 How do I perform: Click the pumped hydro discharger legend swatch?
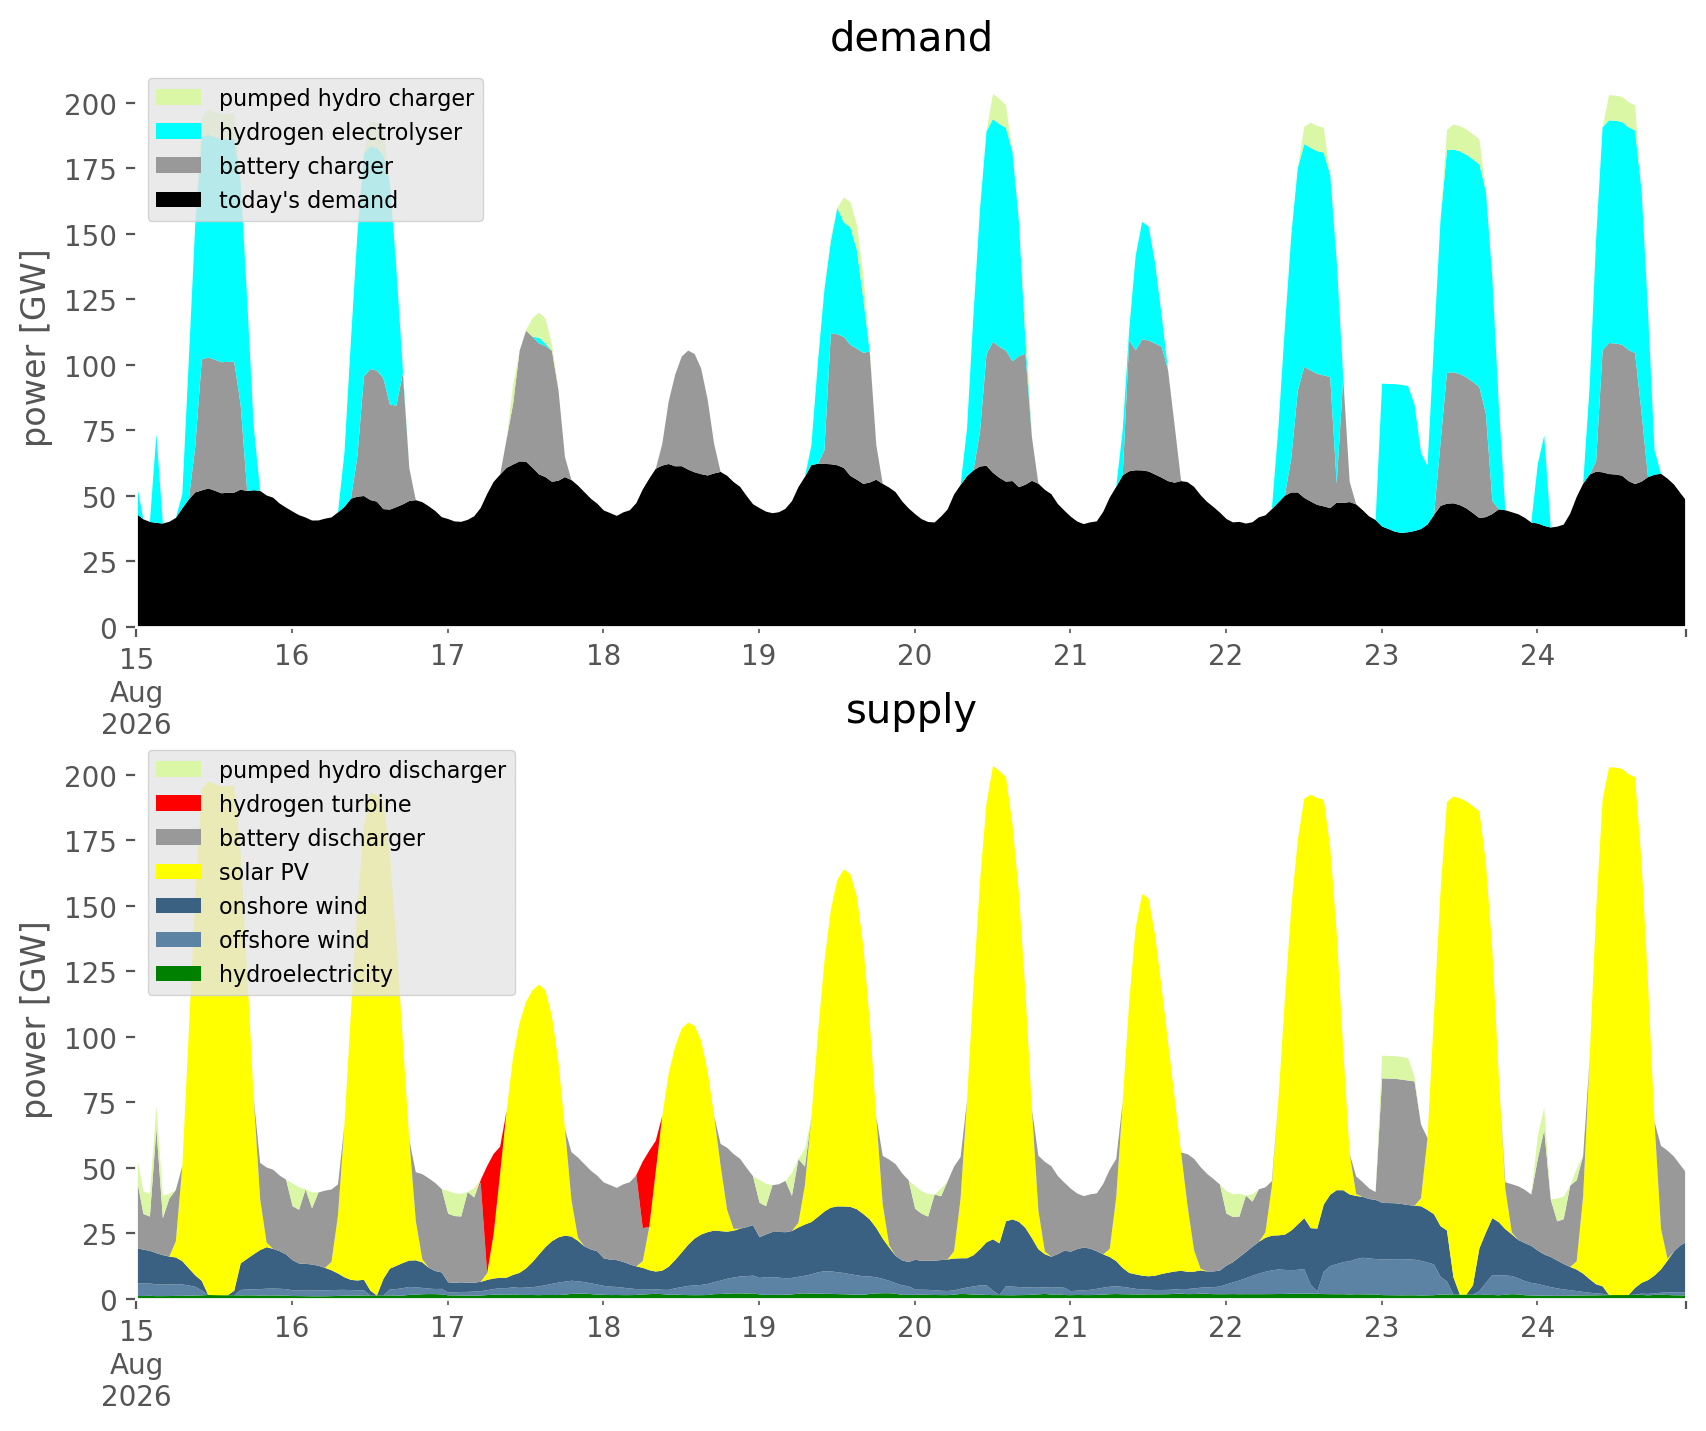coord(179,770)
